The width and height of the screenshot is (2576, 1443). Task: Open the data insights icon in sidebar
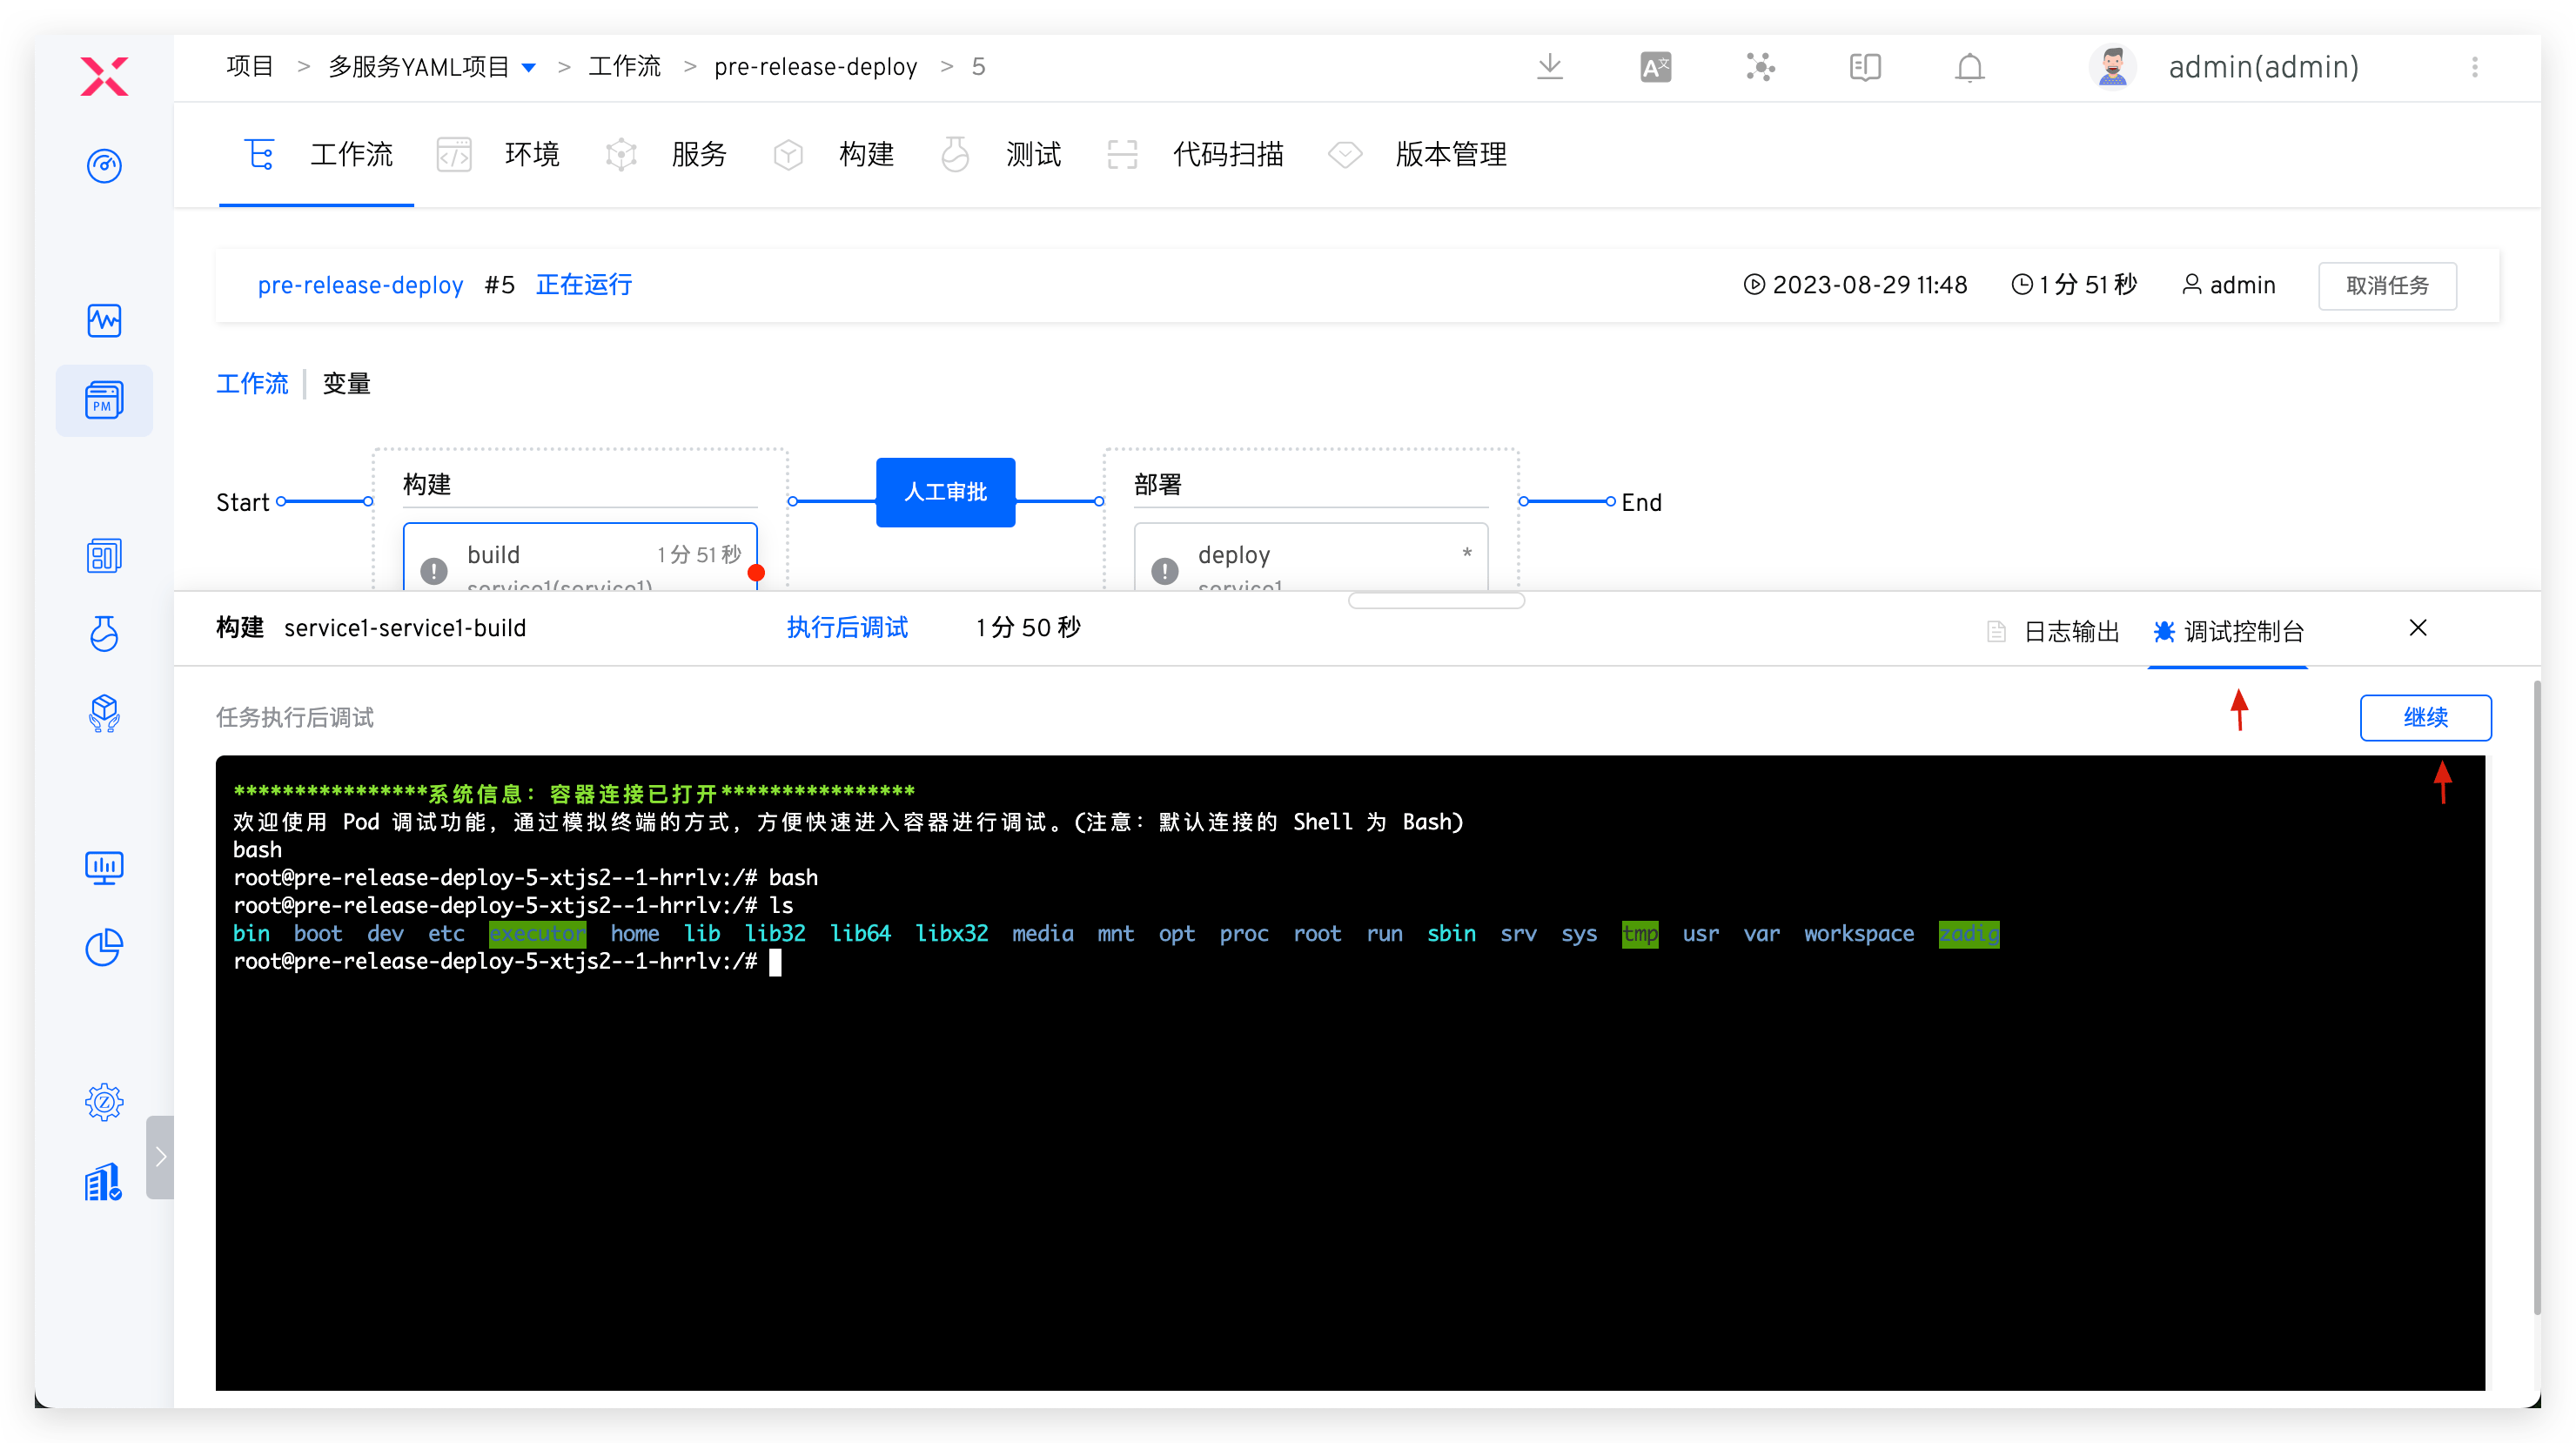tap(104, 321)
